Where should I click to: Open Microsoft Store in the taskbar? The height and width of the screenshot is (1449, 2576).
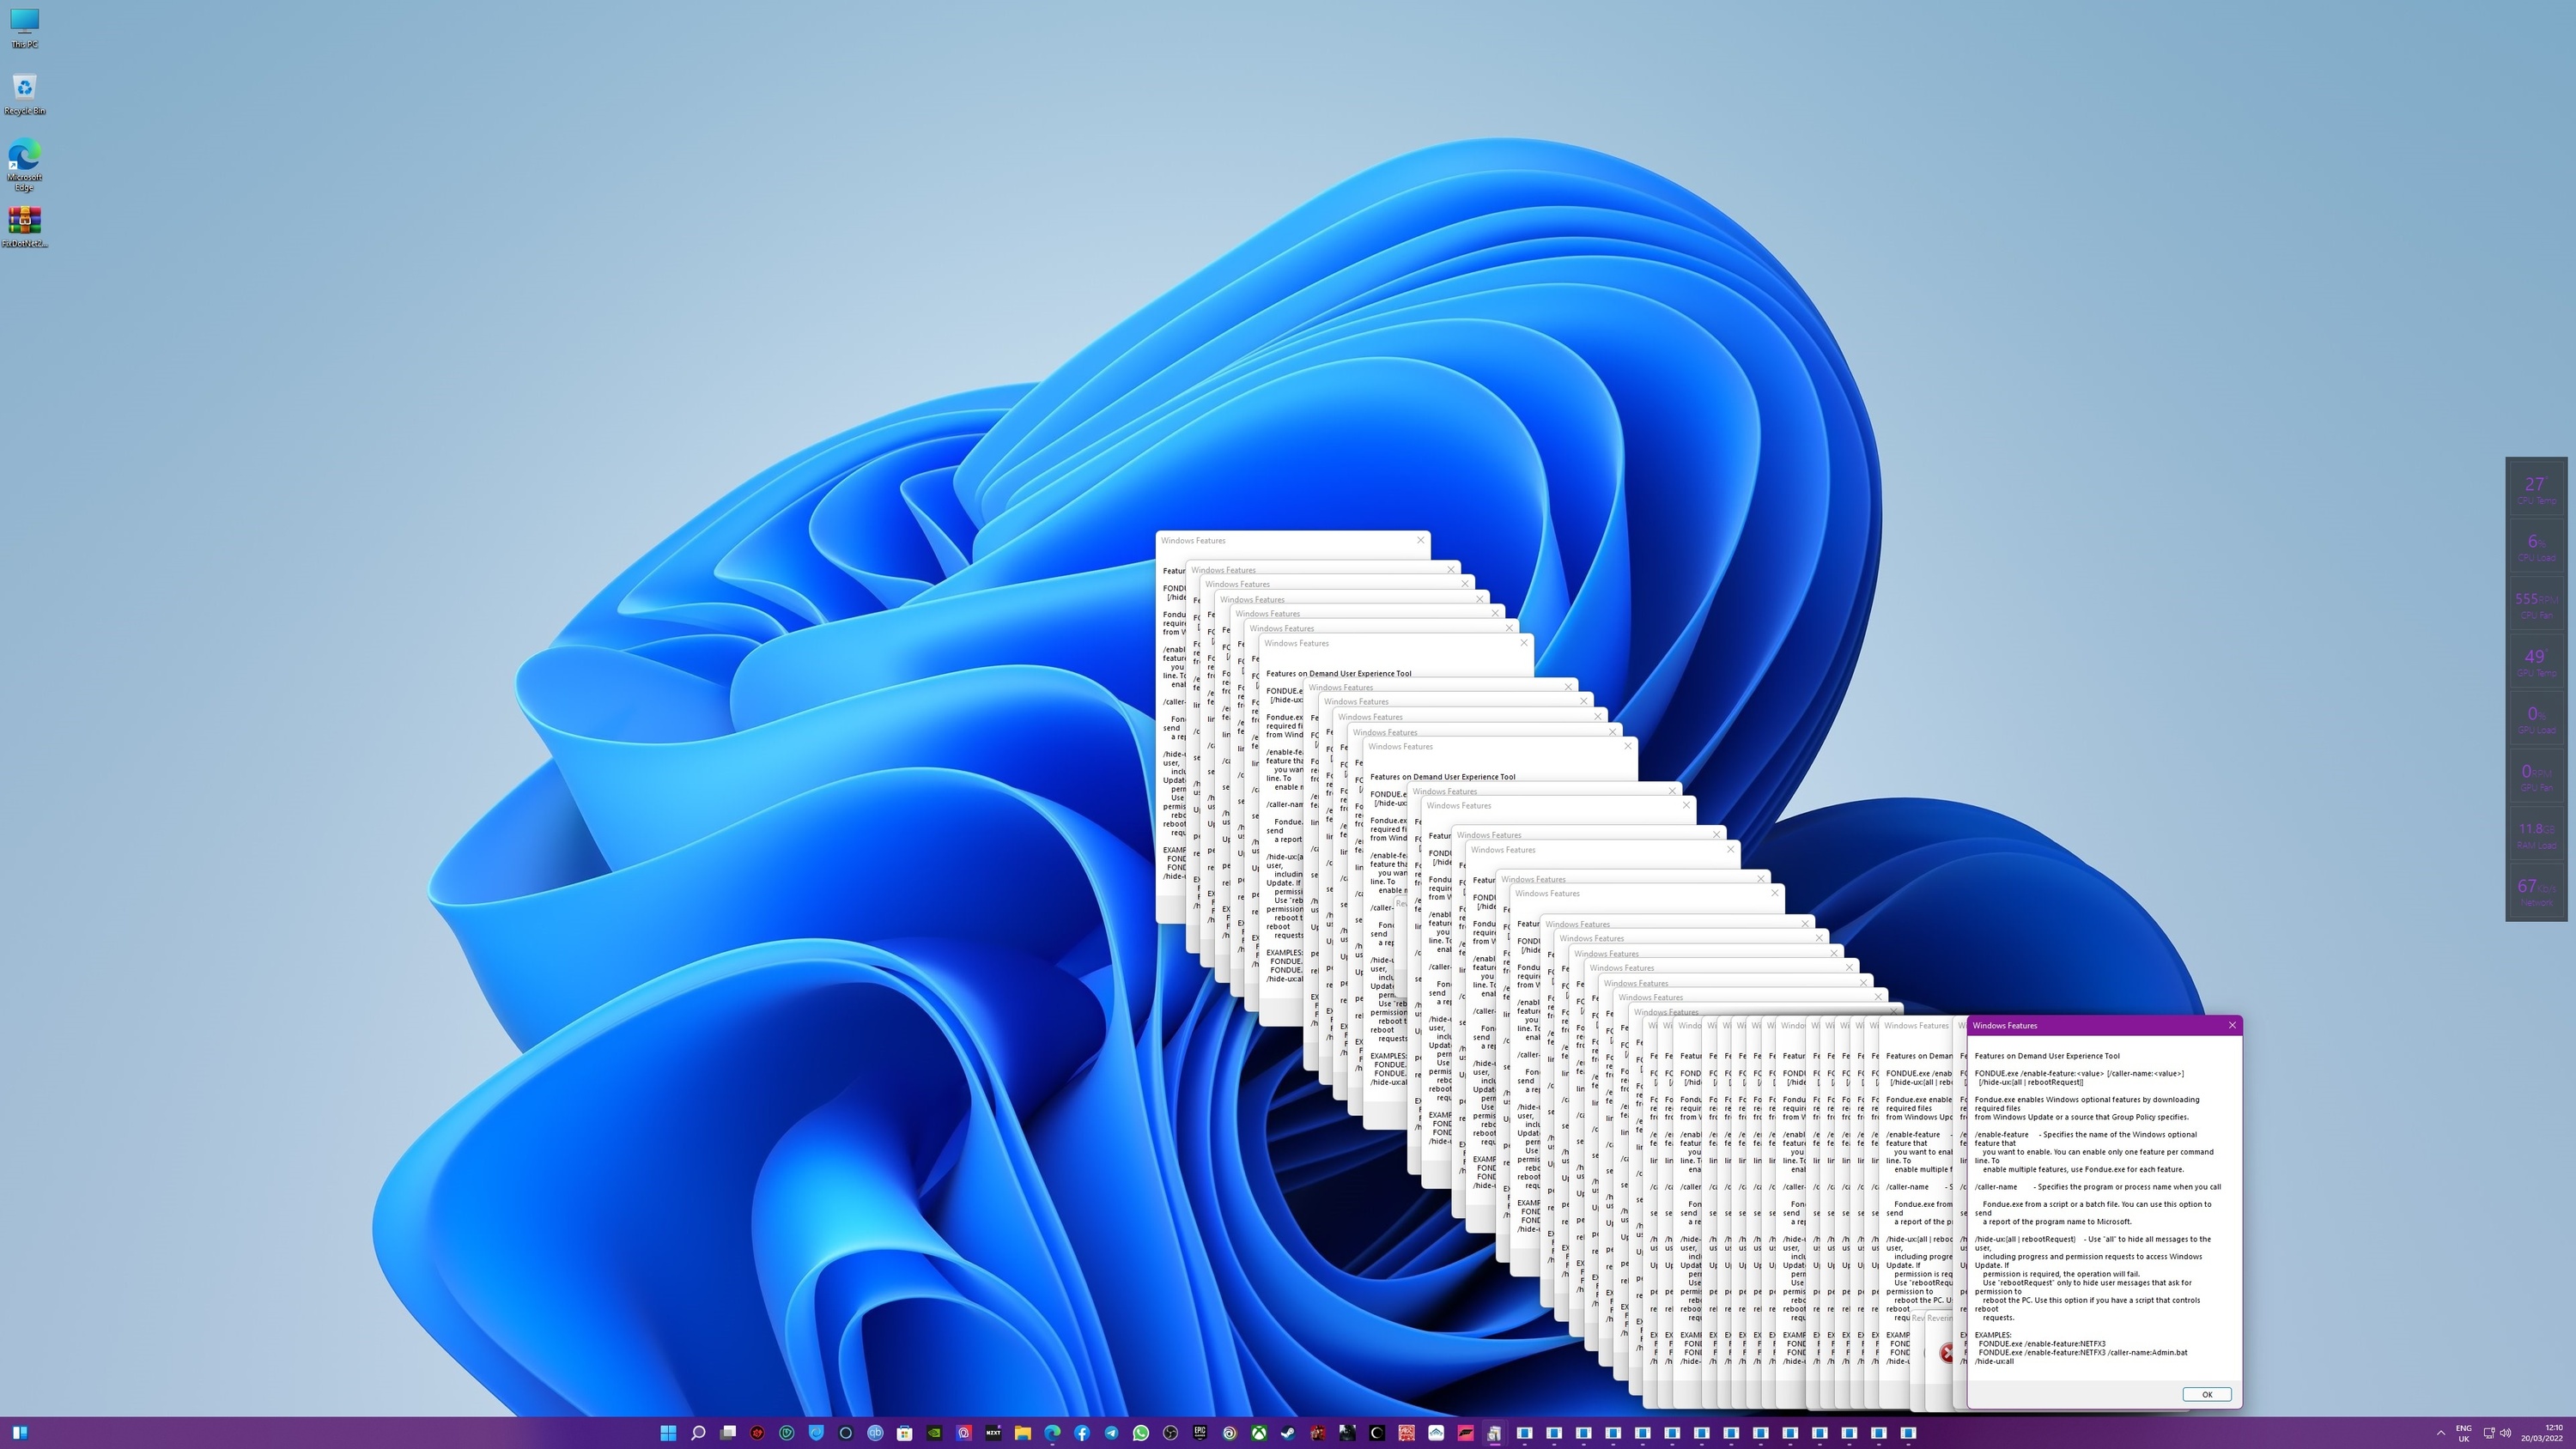pyautogui.click(x=905, y=1433)
